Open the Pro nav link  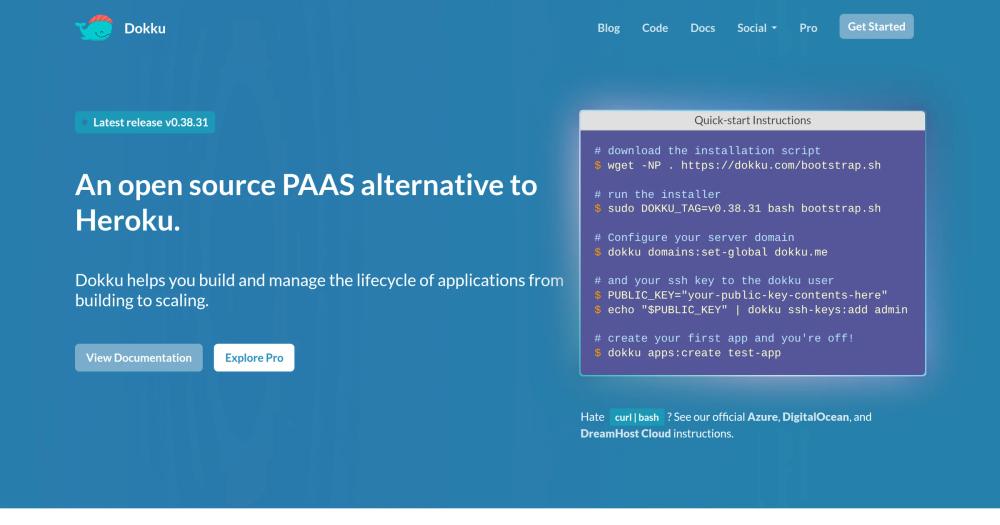[808, 28]
